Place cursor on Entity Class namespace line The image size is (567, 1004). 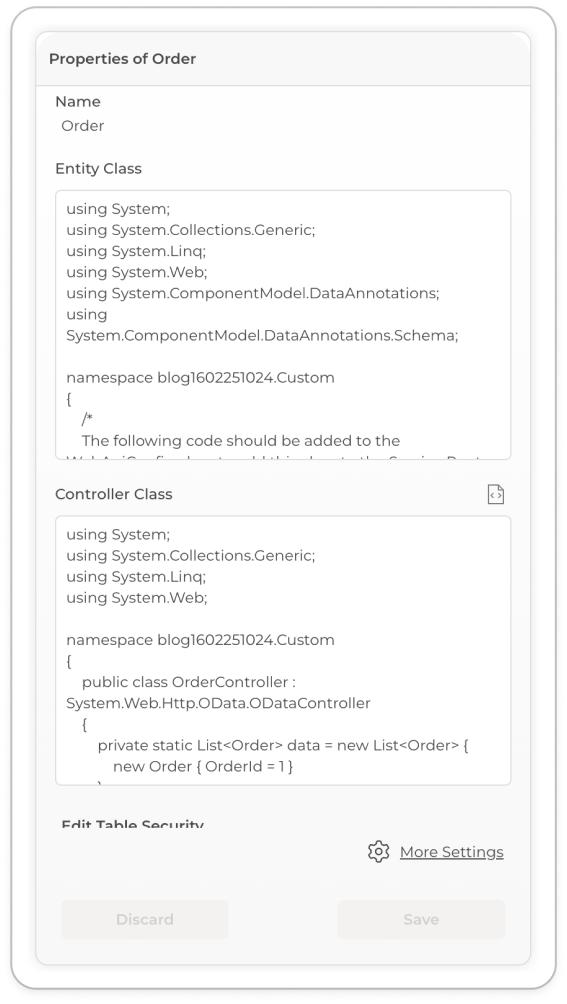200,378
